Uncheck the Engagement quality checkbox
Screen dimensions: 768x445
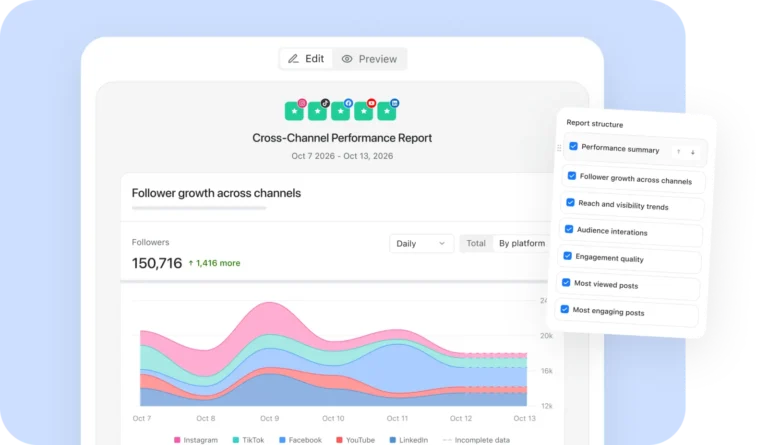coord(568,256)
